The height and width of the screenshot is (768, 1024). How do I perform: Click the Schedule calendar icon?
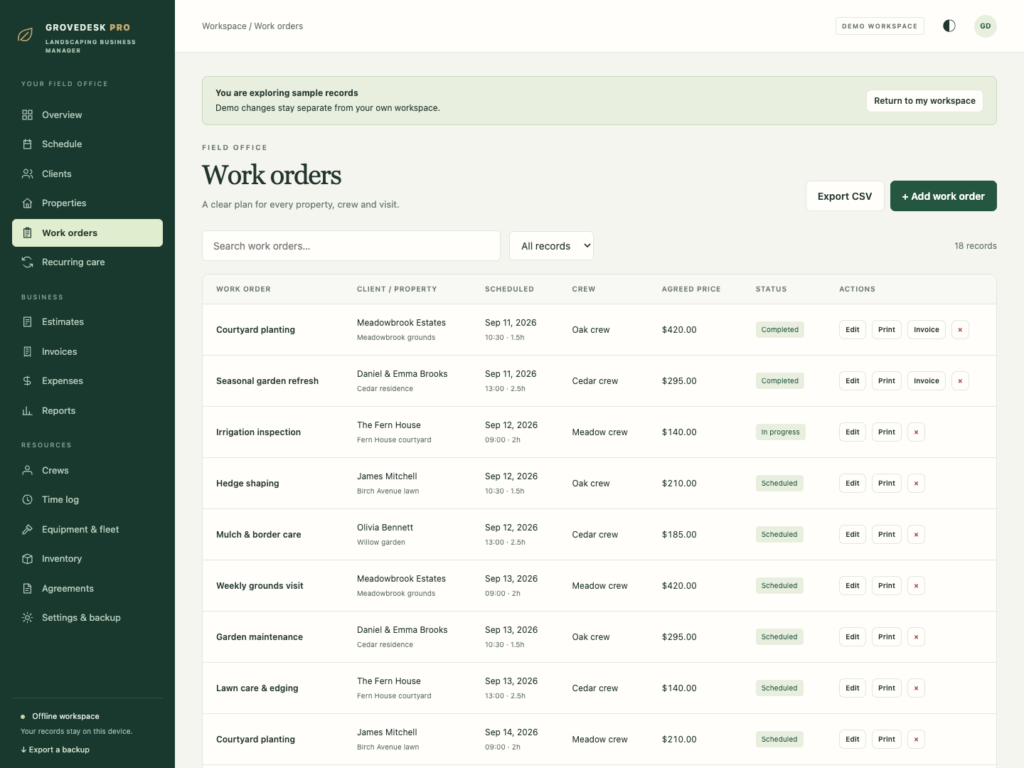pyautogui.click(x=27, y=144)
